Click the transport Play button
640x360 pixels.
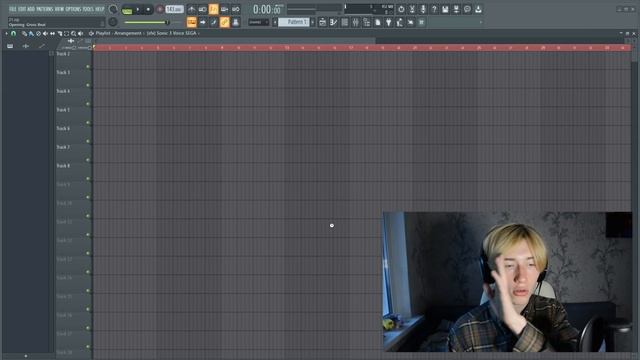(138, 9)
